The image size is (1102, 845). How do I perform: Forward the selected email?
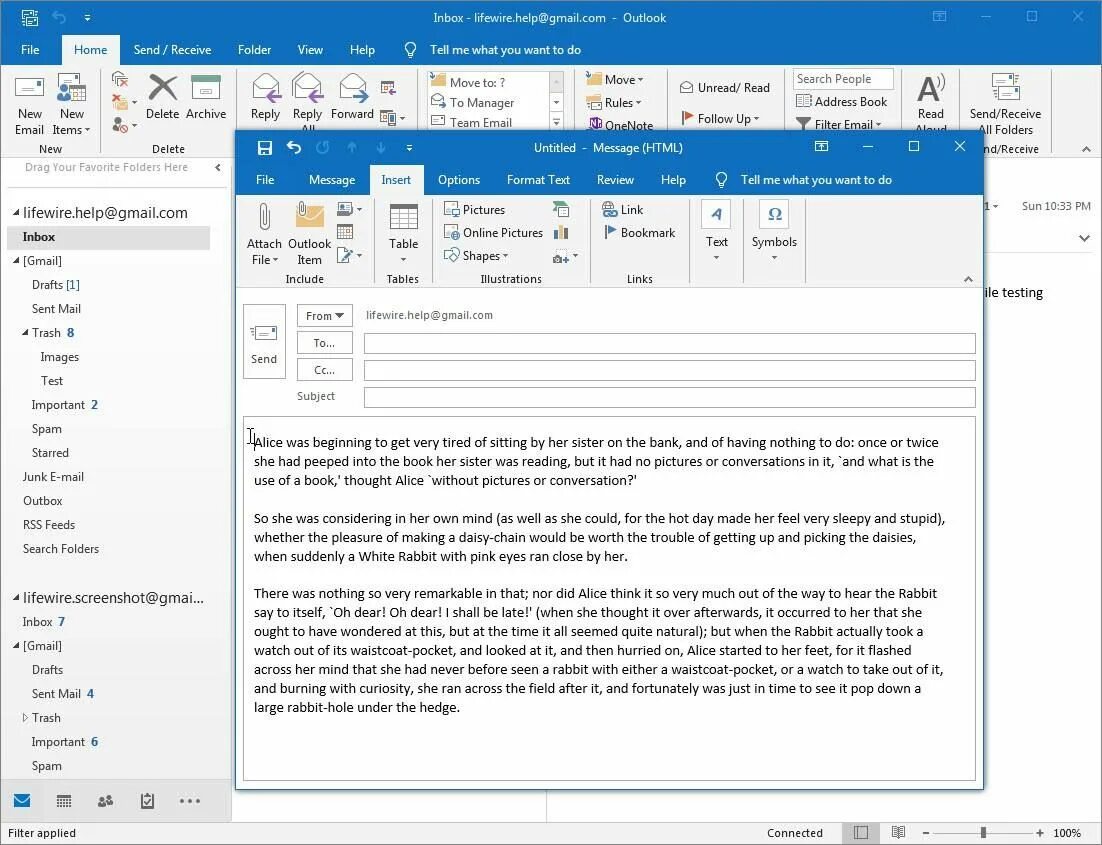coord(352,97)
